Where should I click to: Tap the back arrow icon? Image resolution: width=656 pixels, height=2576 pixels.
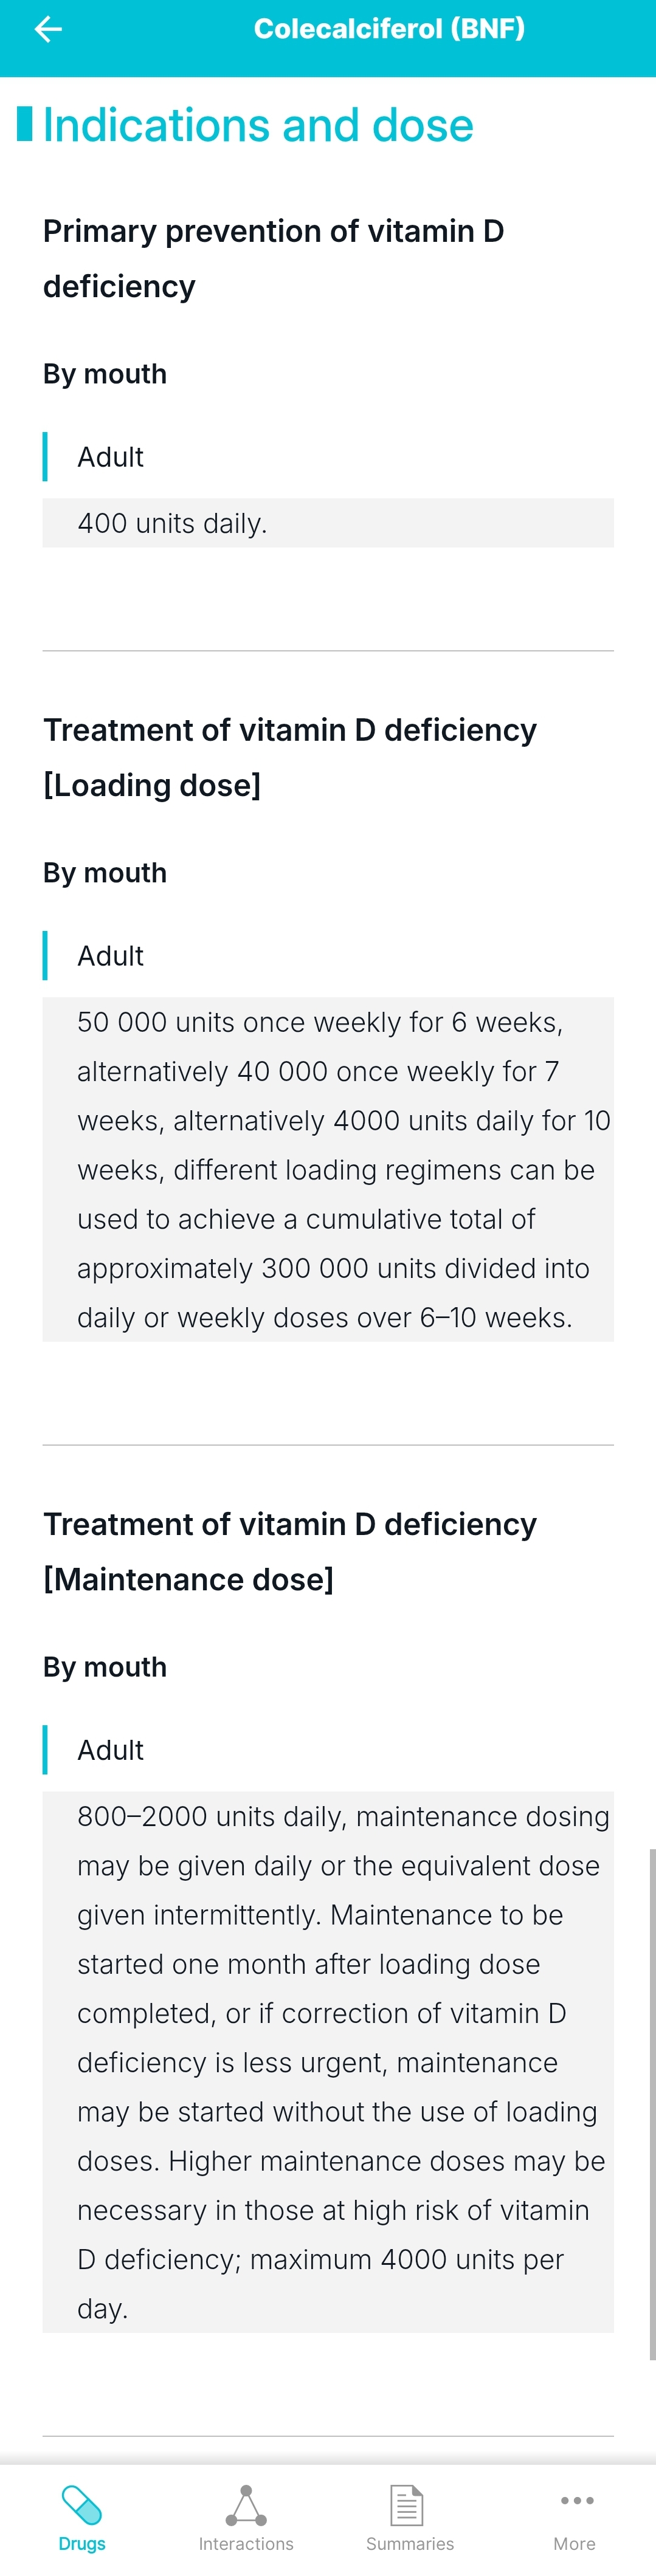coord(48,30)
